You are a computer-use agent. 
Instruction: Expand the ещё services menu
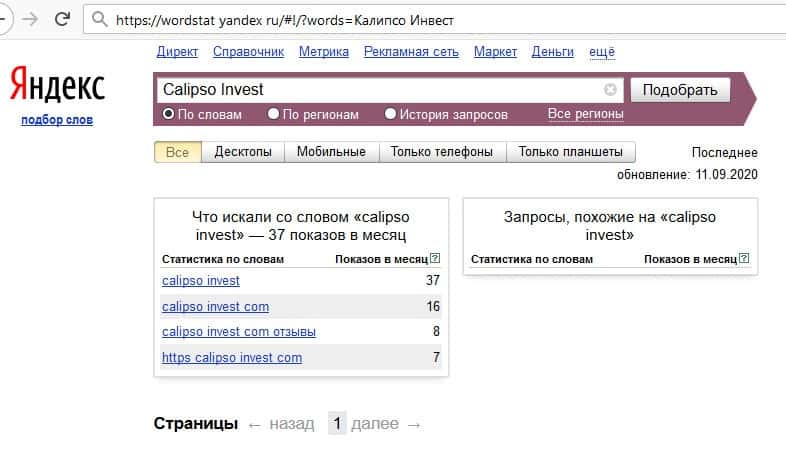[602, 52]
